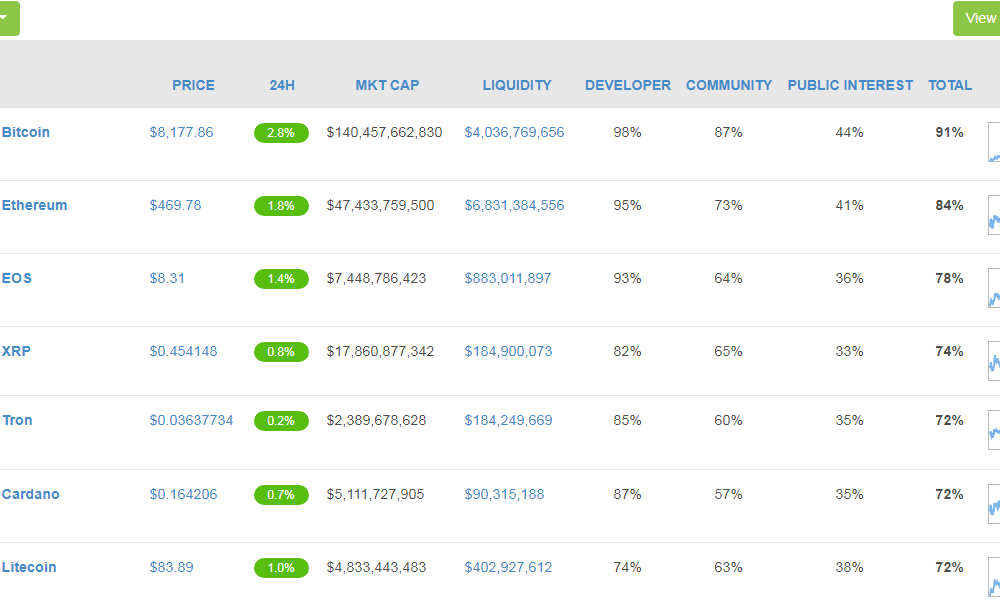The image size is (1000, 615).
Task: Click XRP's 0.8% change badge
Action: pos(281,352)
